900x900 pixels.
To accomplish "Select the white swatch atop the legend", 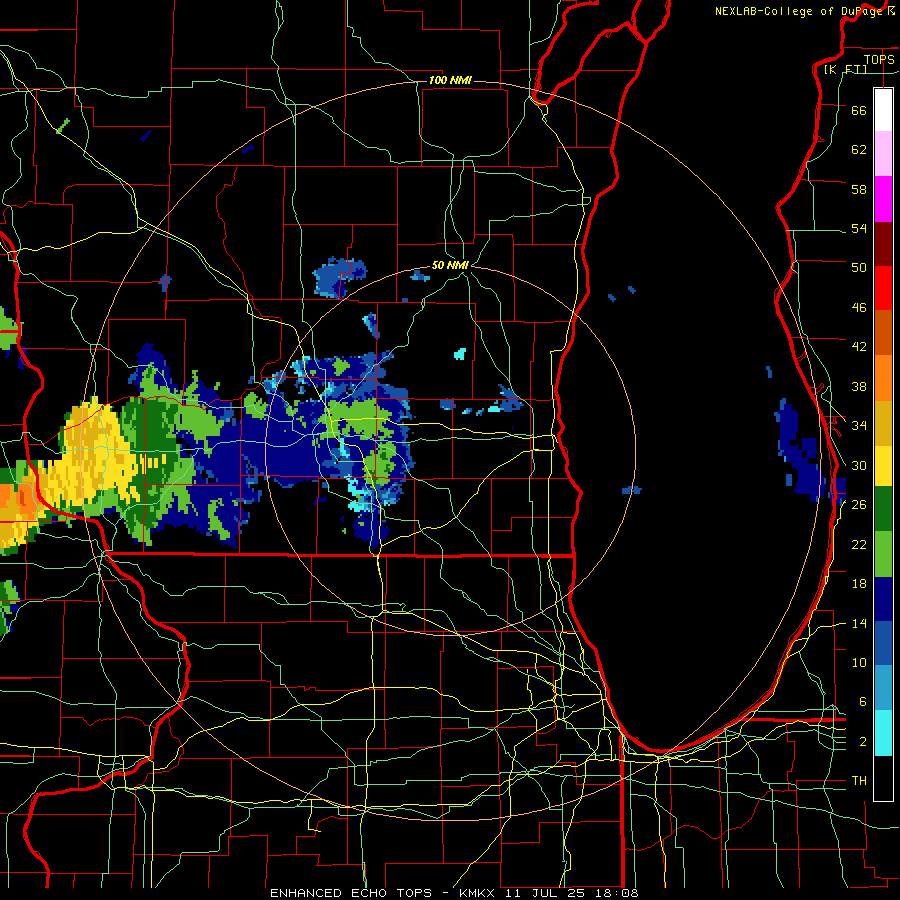I will coord(883,110).
